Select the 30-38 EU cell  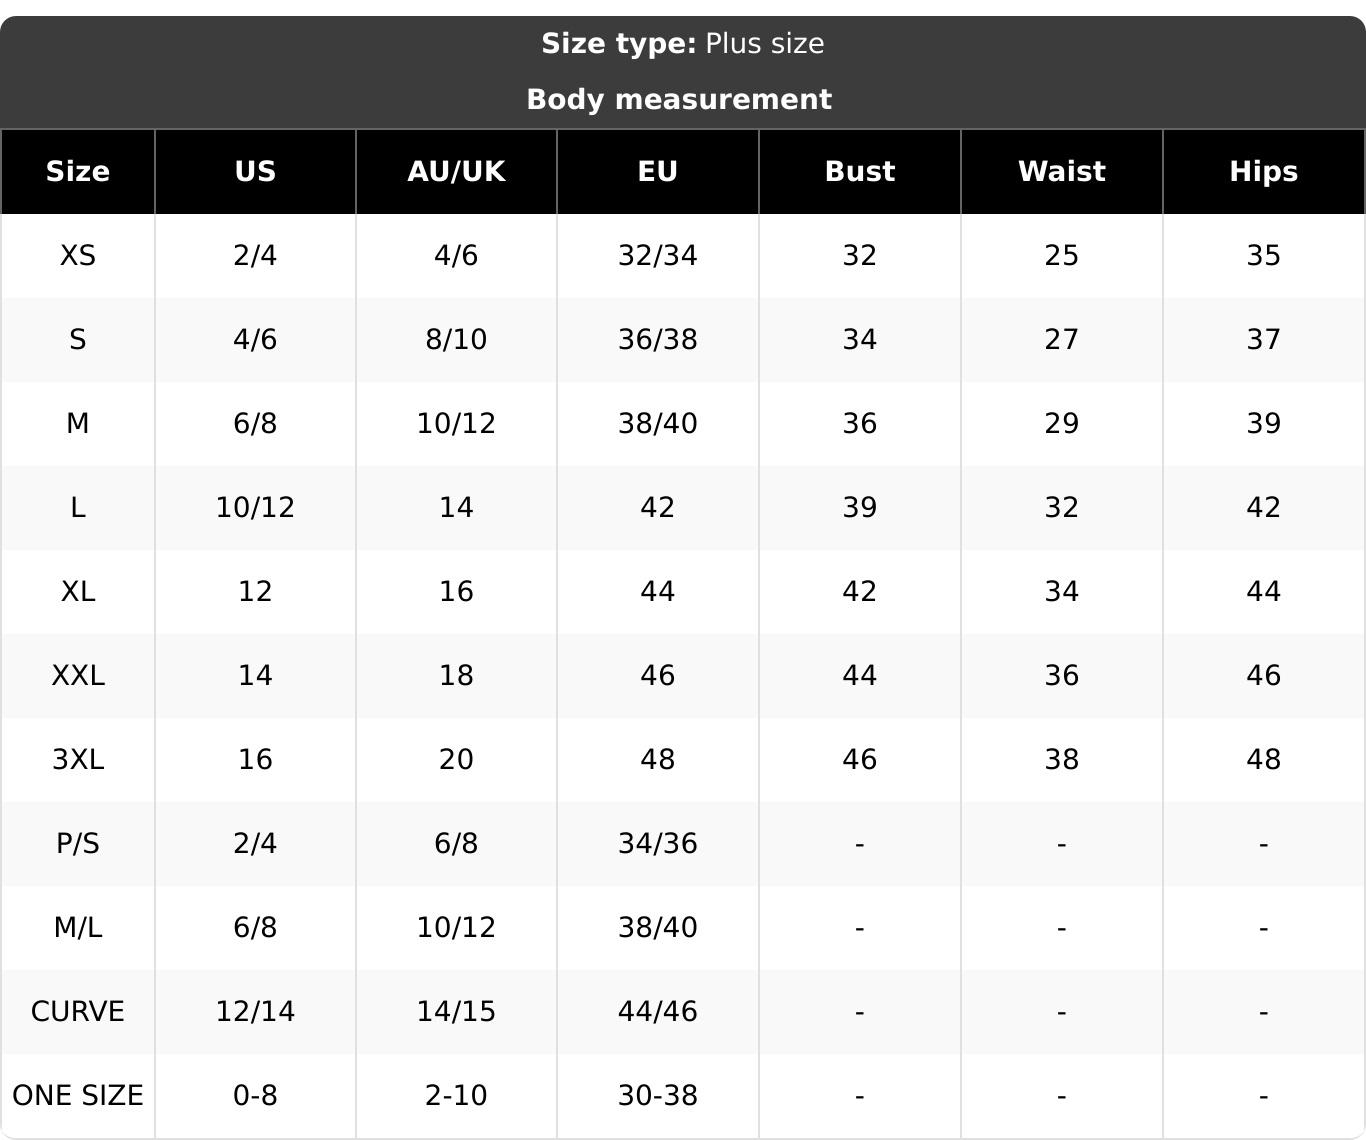tap(658, 1096)
